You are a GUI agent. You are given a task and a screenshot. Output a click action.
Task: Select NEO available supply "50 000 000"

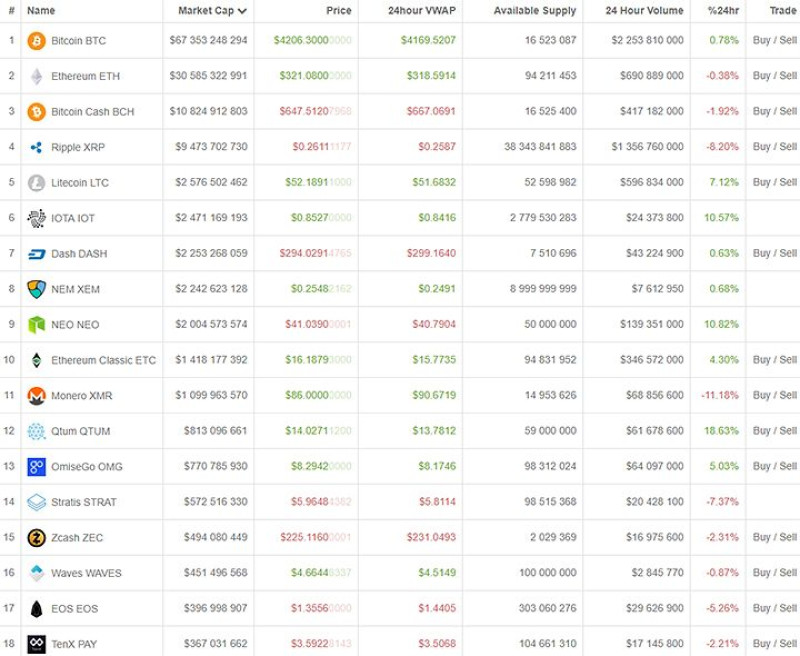551,324
